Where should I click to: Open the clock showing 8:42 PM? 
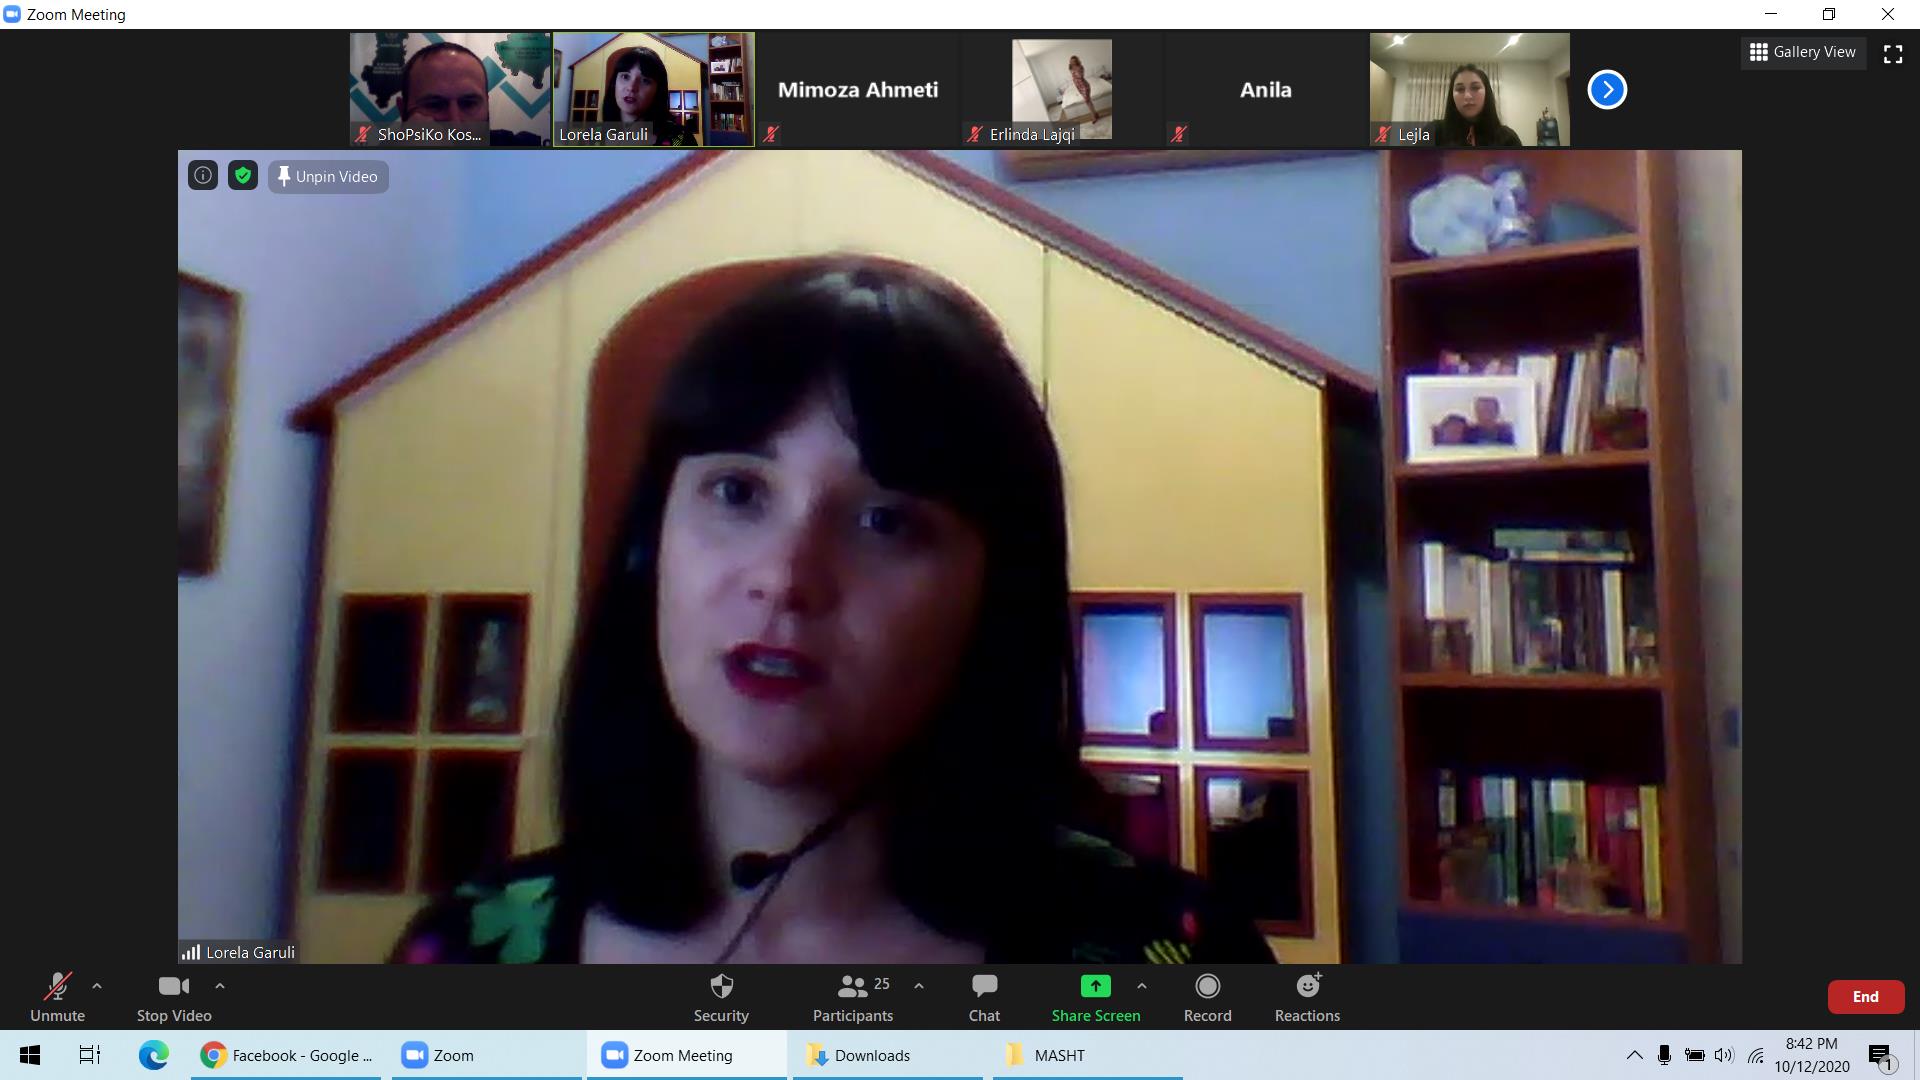pyautogui.click(x=1812, y=1055)
